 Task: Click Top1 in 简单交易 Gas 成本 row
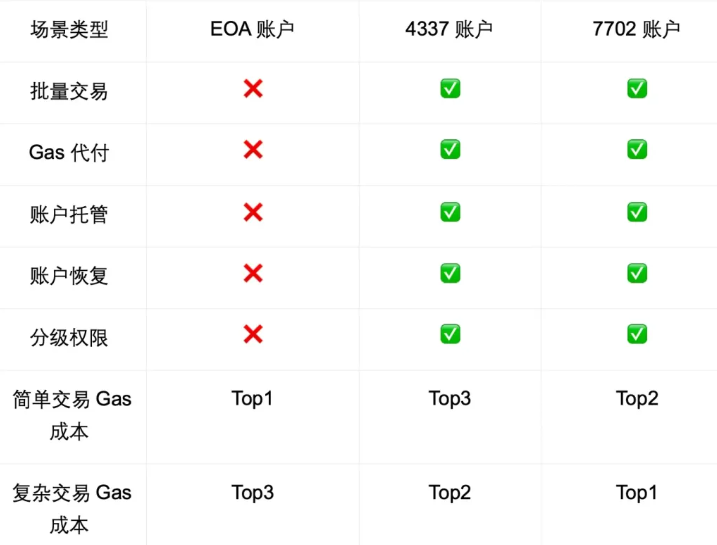click(x=252, y=399)
